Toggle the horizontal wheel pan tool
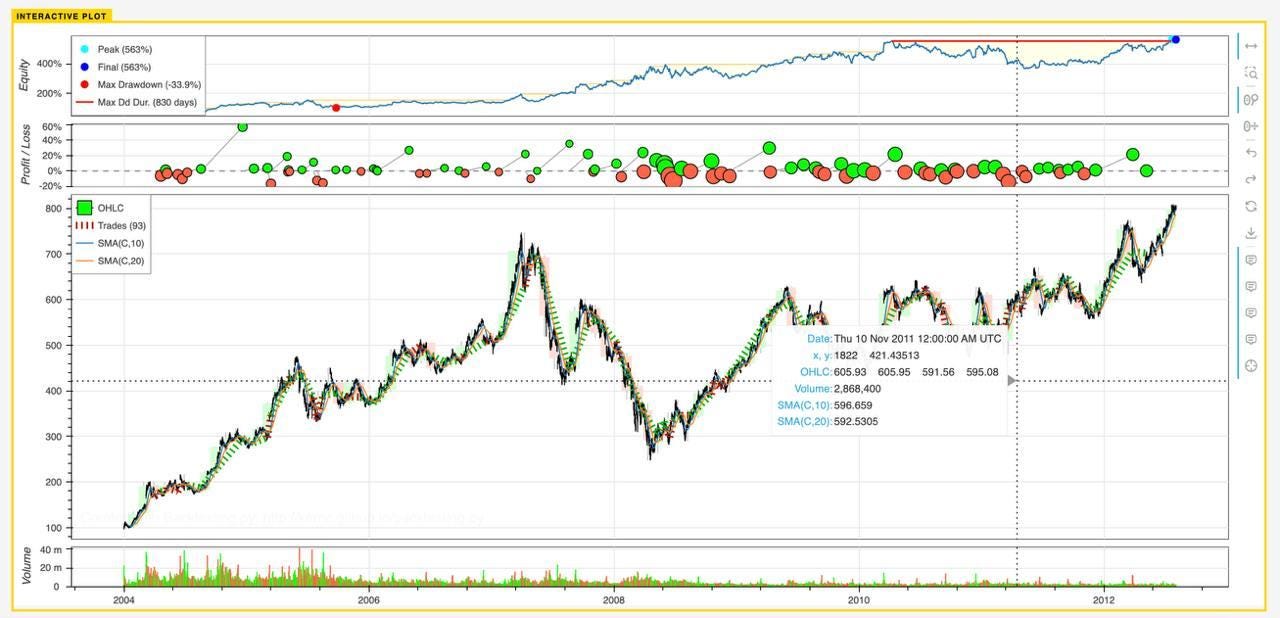1280x618 pixels. tap(1250, 126)
